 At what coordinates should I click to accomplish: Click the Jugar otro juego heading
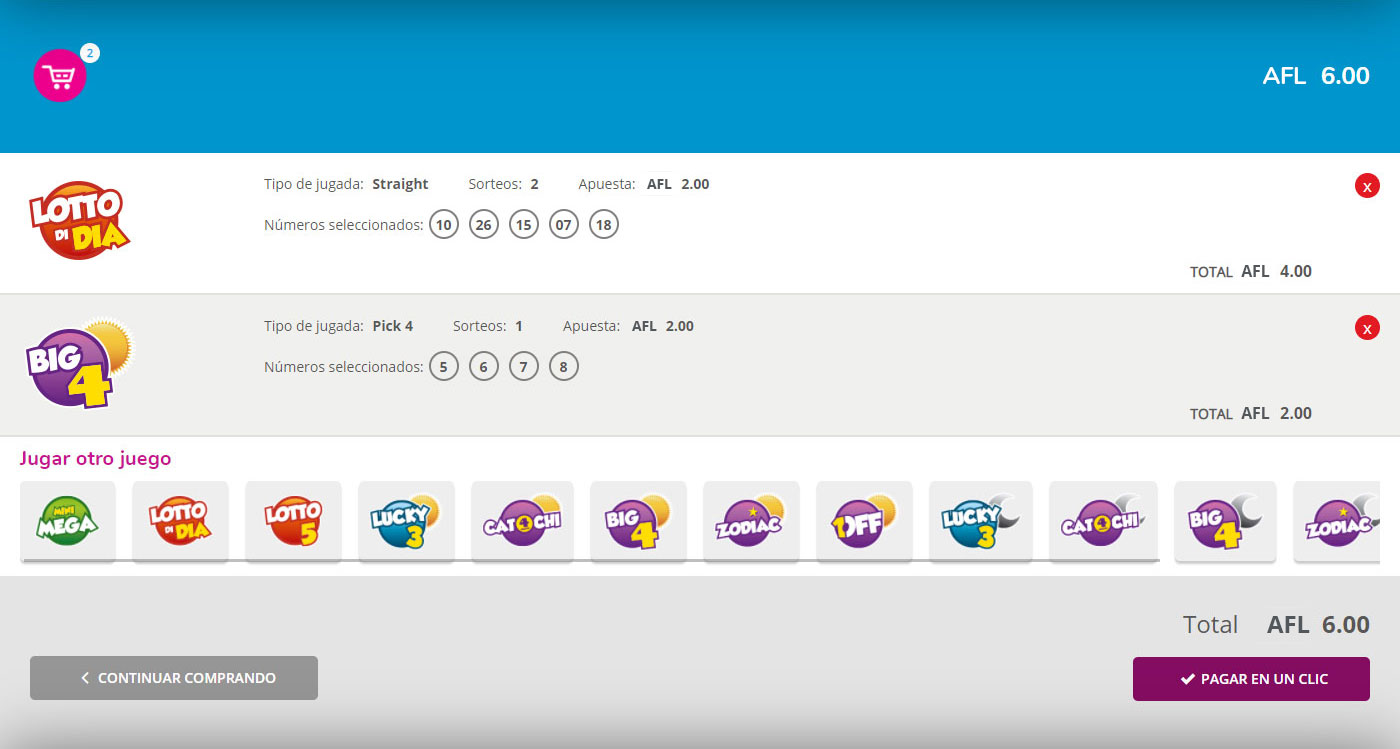[96, 459]
